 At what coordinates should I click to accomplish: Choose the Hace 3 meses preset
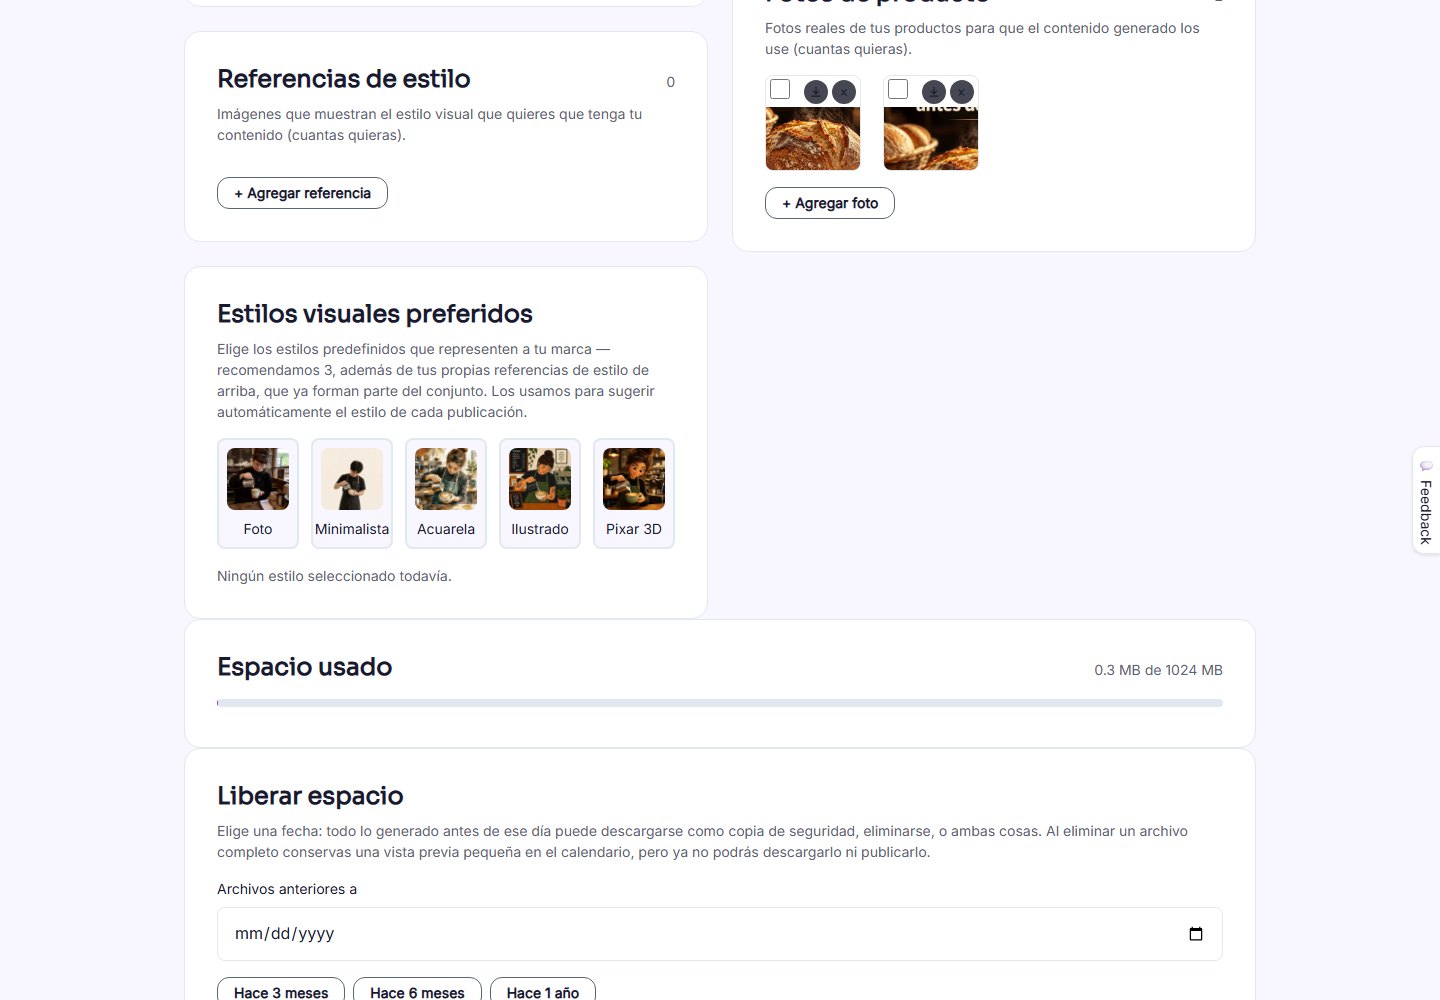click(x=281, y=990)
